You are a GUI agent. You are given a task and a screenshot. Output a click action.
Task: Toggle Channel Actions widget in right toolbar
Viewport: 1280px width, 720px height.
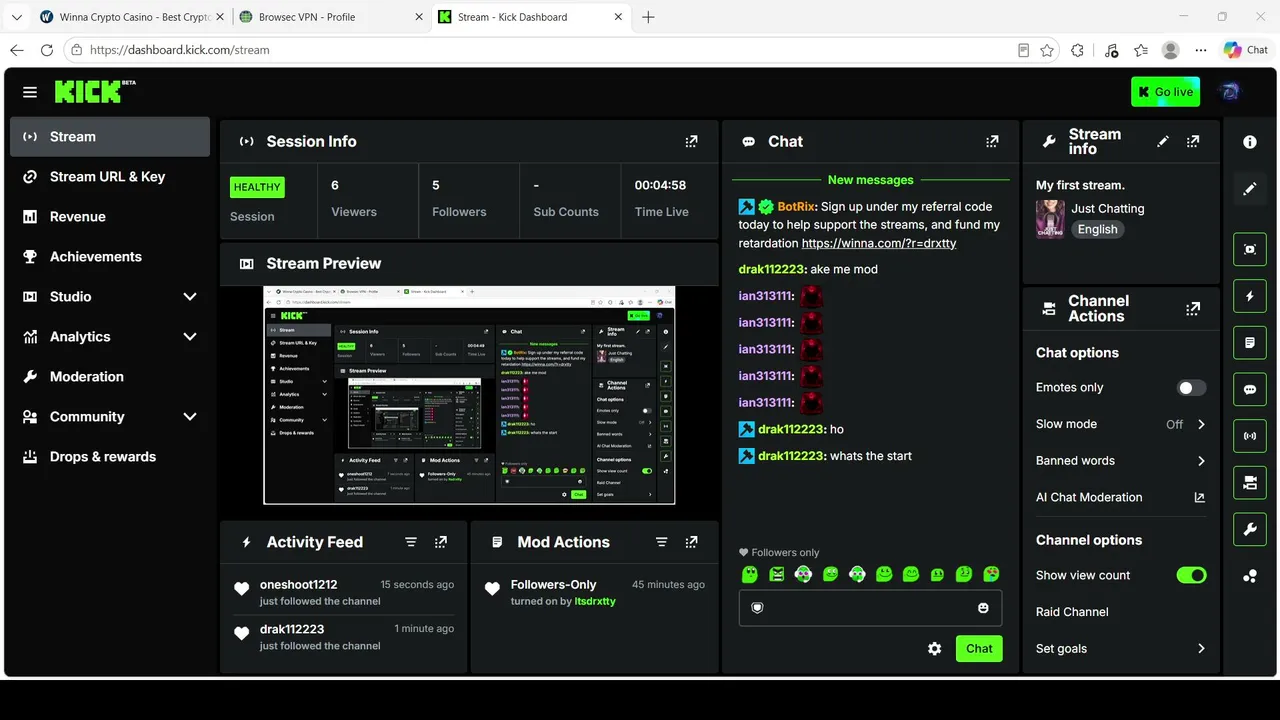(1250, 483)
